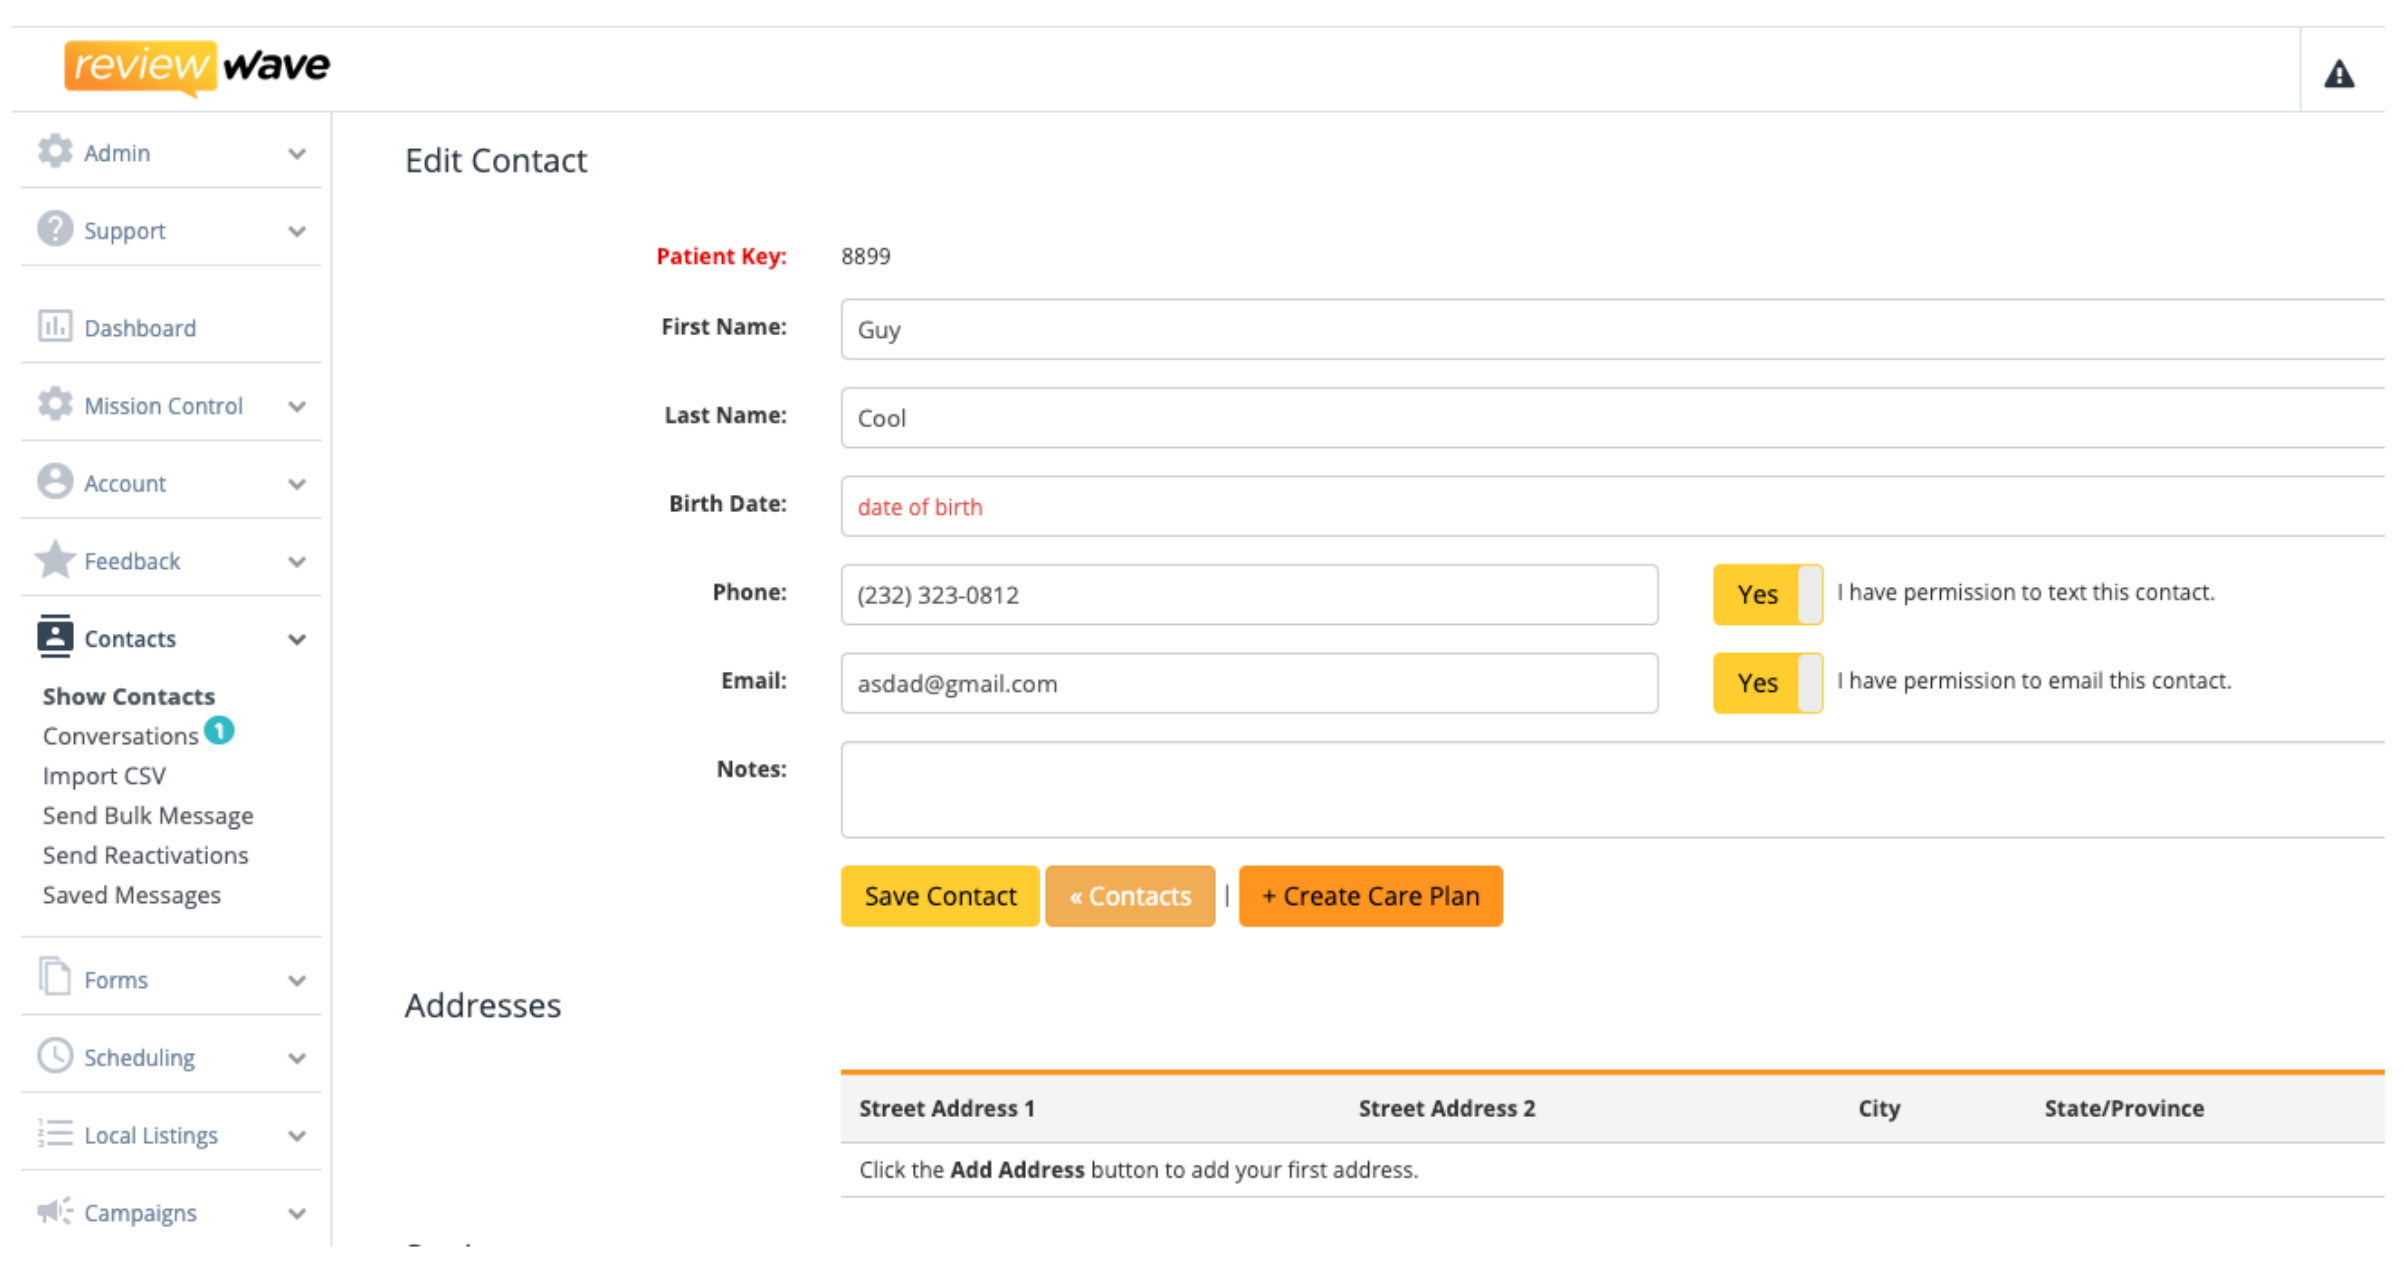This screenshot has height=1266, width=2404.
Task: Click the Admin gear icon
Action: coord(55,152)
